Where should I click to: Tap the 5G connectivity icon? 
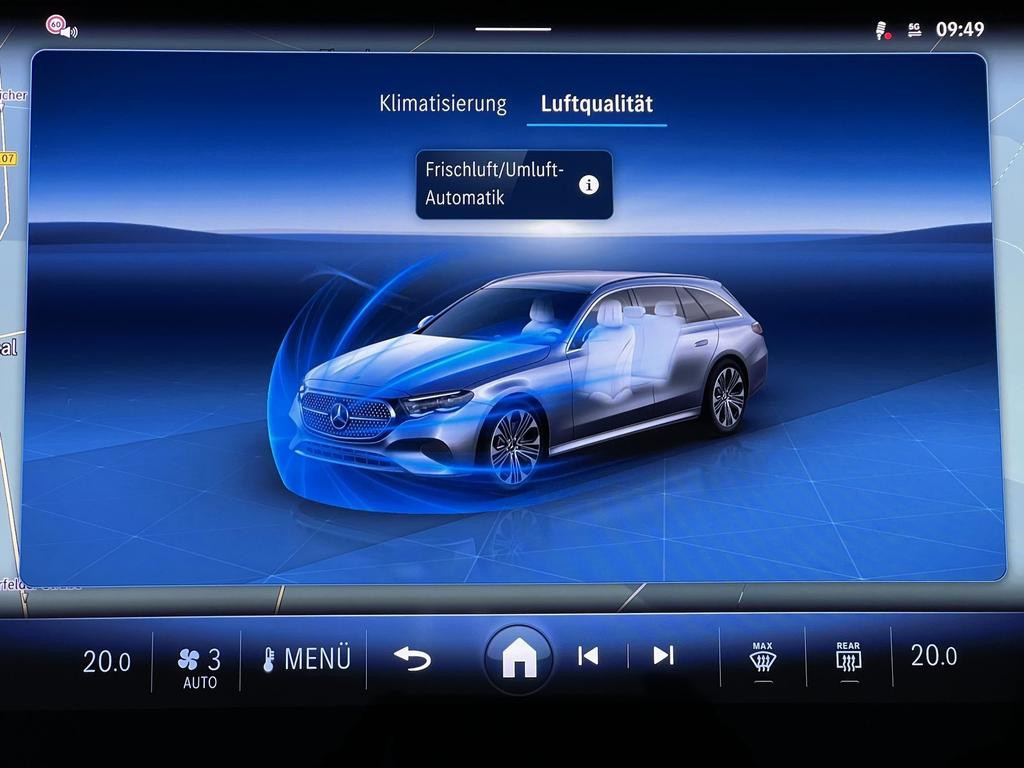point(914,29)
